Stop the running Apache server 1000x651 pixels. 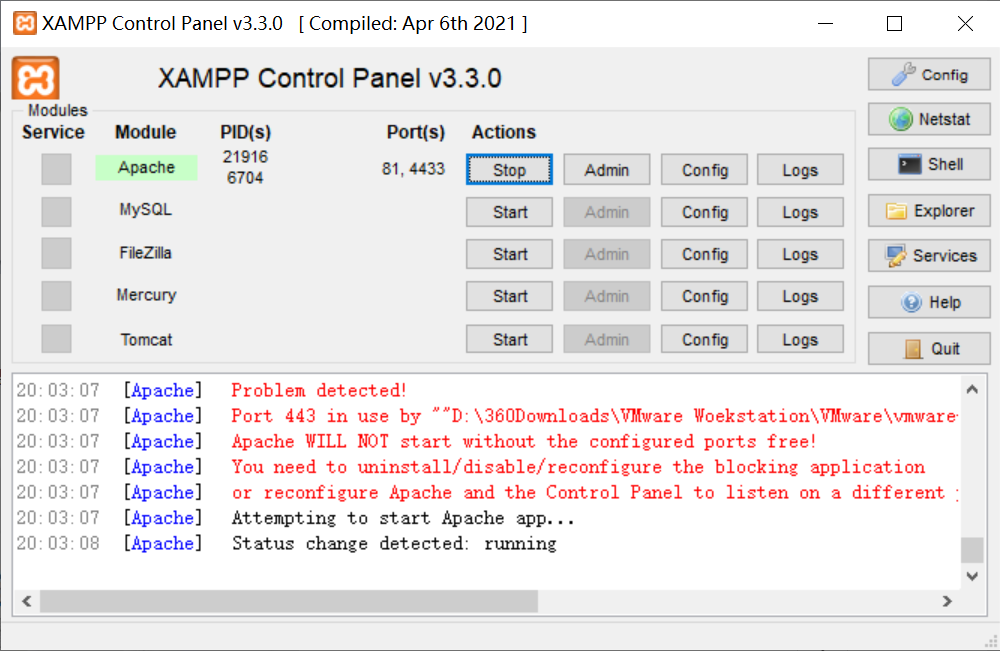(509, 169)
